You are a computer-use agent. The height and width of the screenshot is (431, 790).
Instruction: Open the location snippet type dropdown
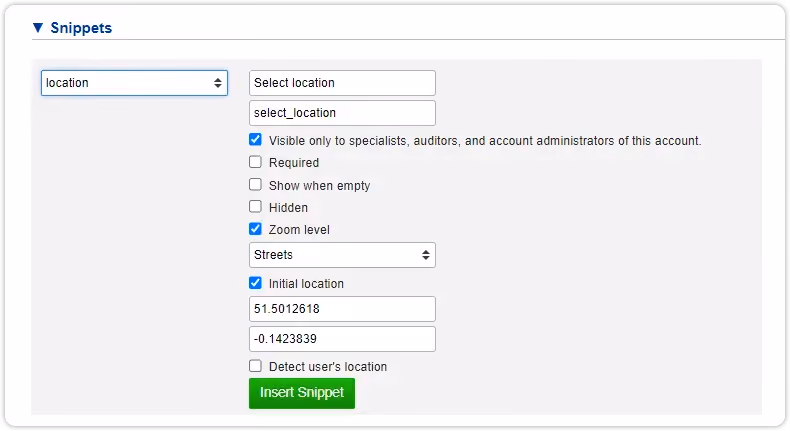[134, 83]
